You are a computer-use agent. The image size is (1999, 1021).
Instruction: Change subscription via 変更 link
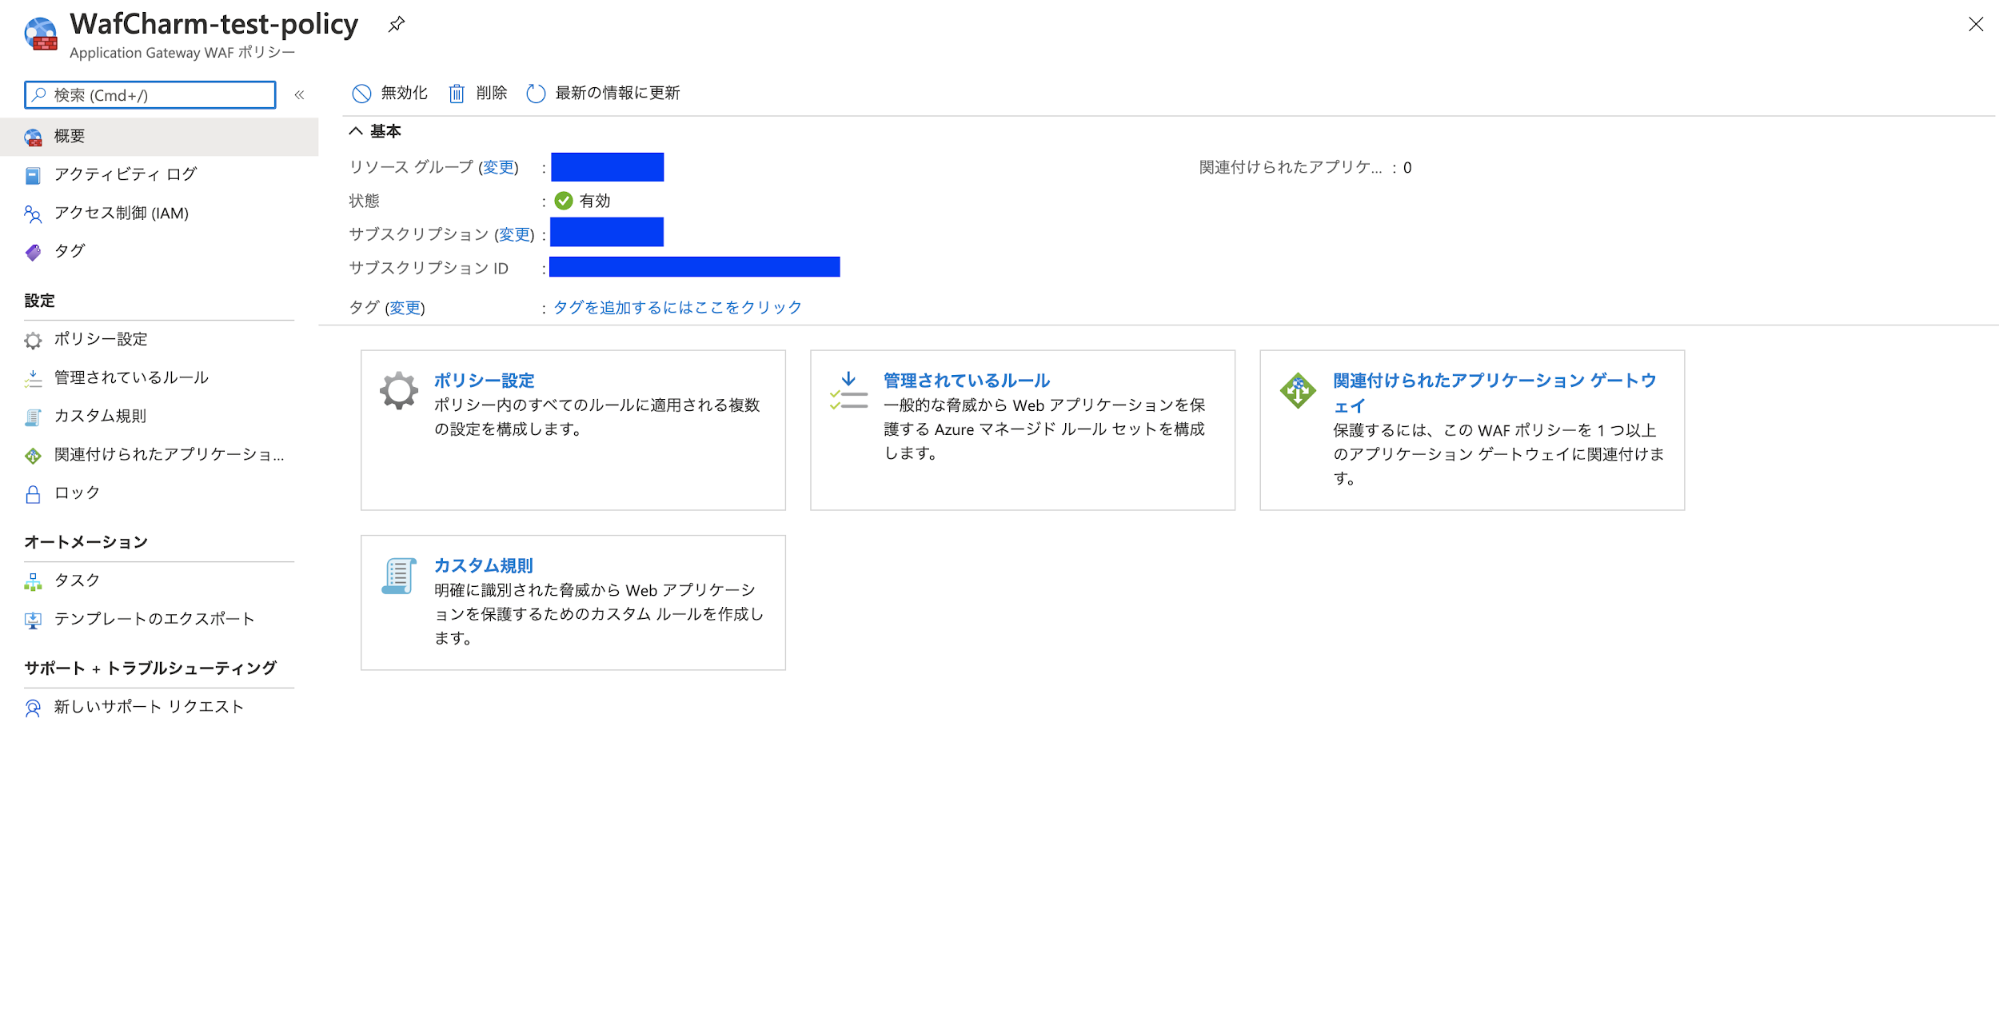[x=515, y=234]
